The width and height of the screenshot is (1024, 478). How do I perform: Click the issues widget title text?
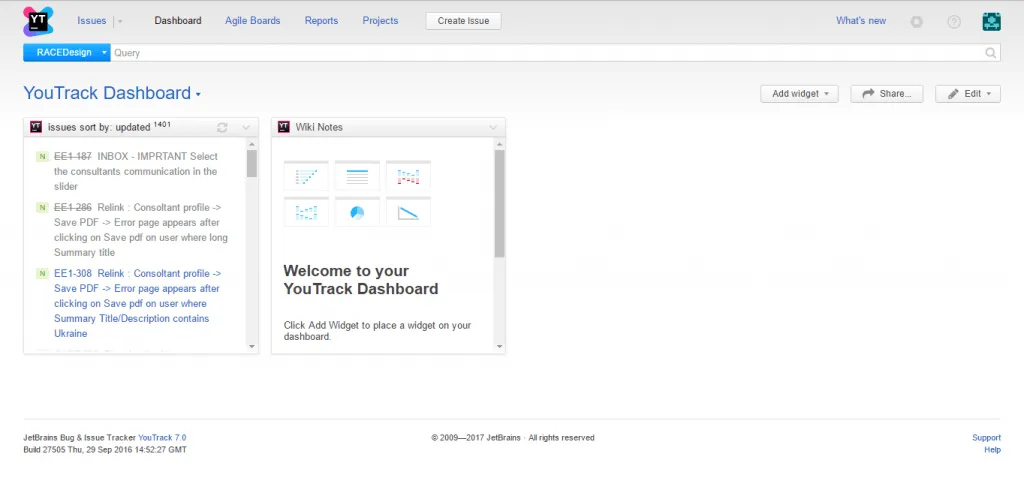click(99, 127)
